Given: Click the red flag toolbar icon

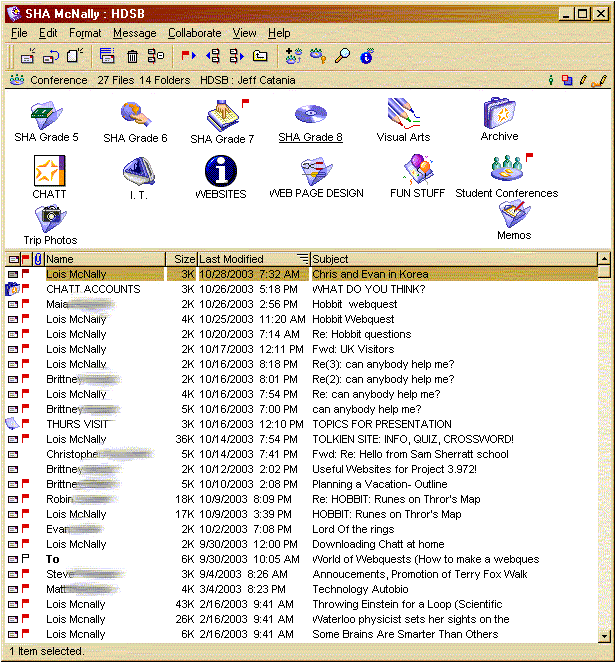Looking at the screenshot, I should point(188,57).
